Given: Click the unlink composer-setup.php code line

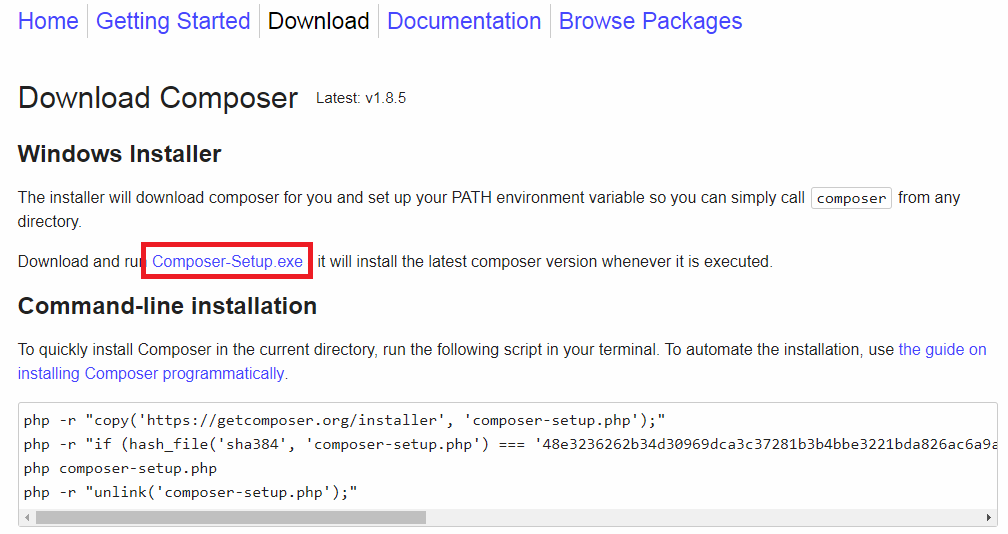Looking at the screenshot, I should click(190, 492).
